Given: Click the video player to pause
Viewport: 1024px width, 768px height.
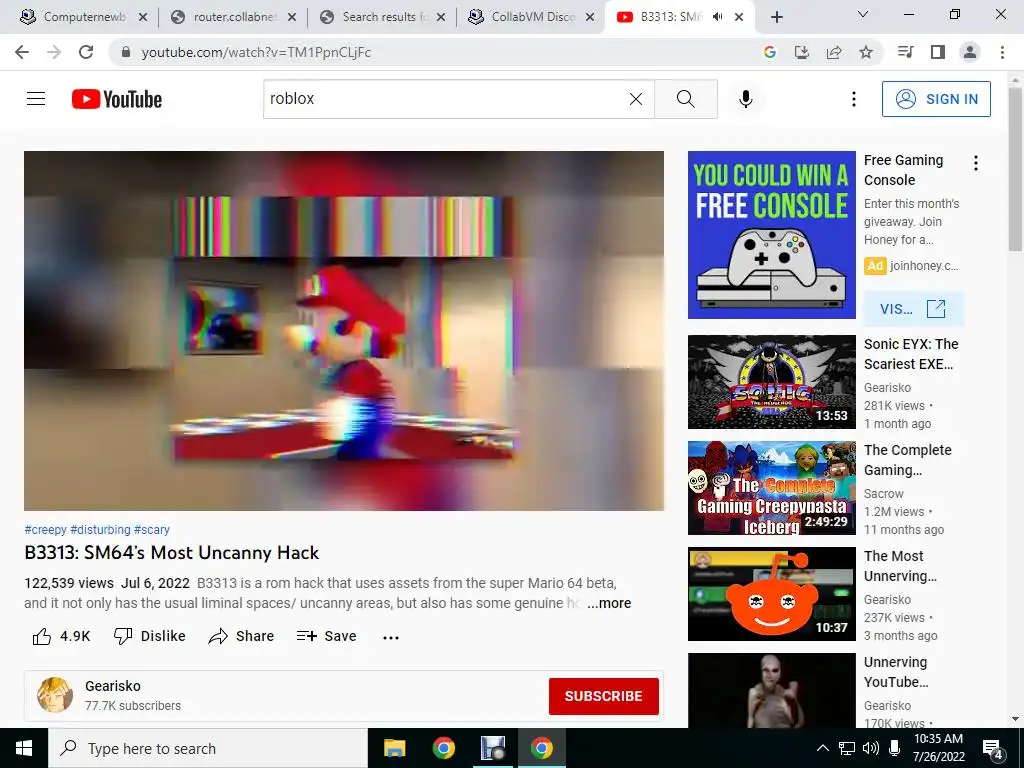Looking at the screenshot, I should (344, 330).
